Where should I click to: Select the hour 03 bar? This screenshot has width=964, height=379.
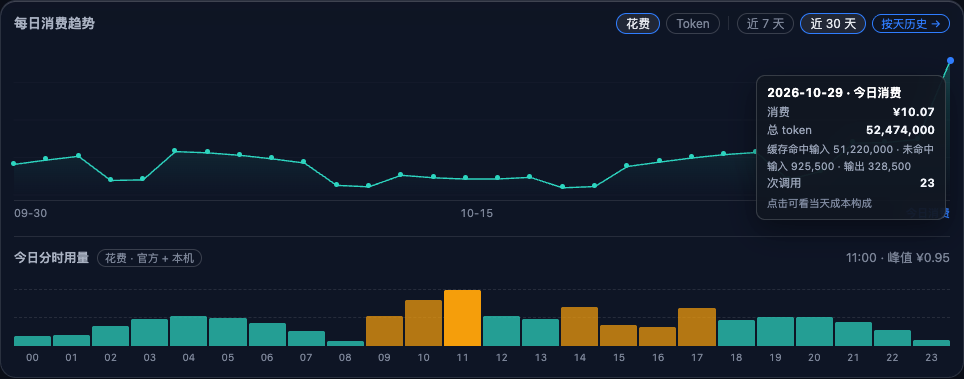tap(149, 332)
